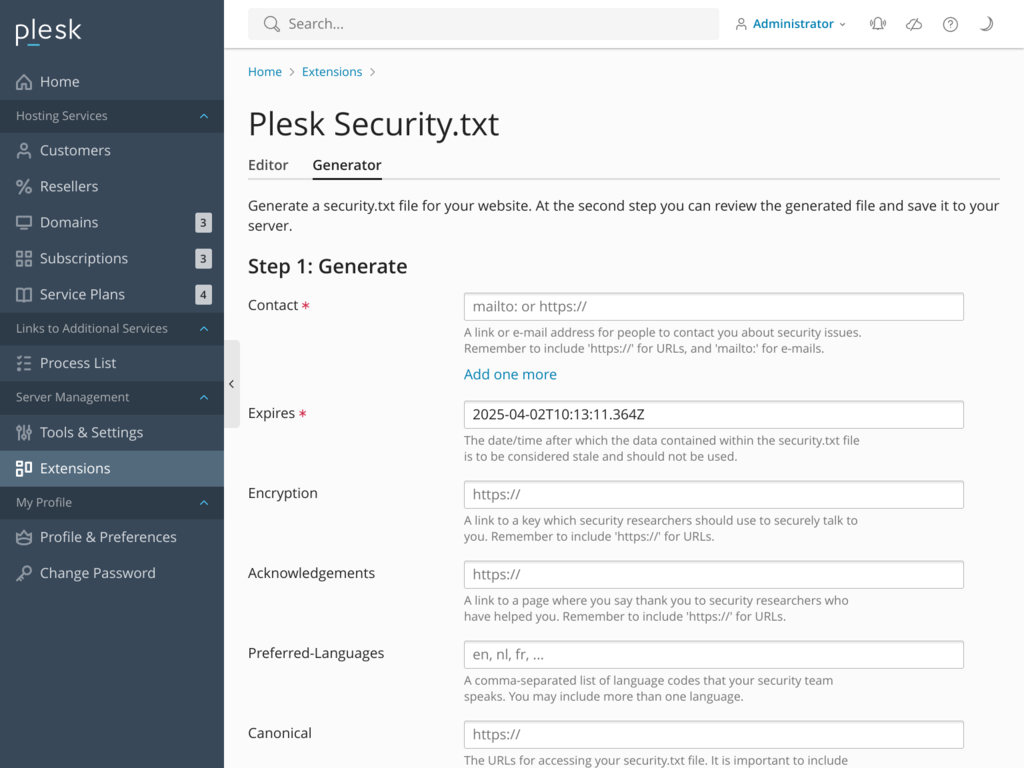
Task: Click the Subscriptions counter badge
Action: tap(203, 258)
